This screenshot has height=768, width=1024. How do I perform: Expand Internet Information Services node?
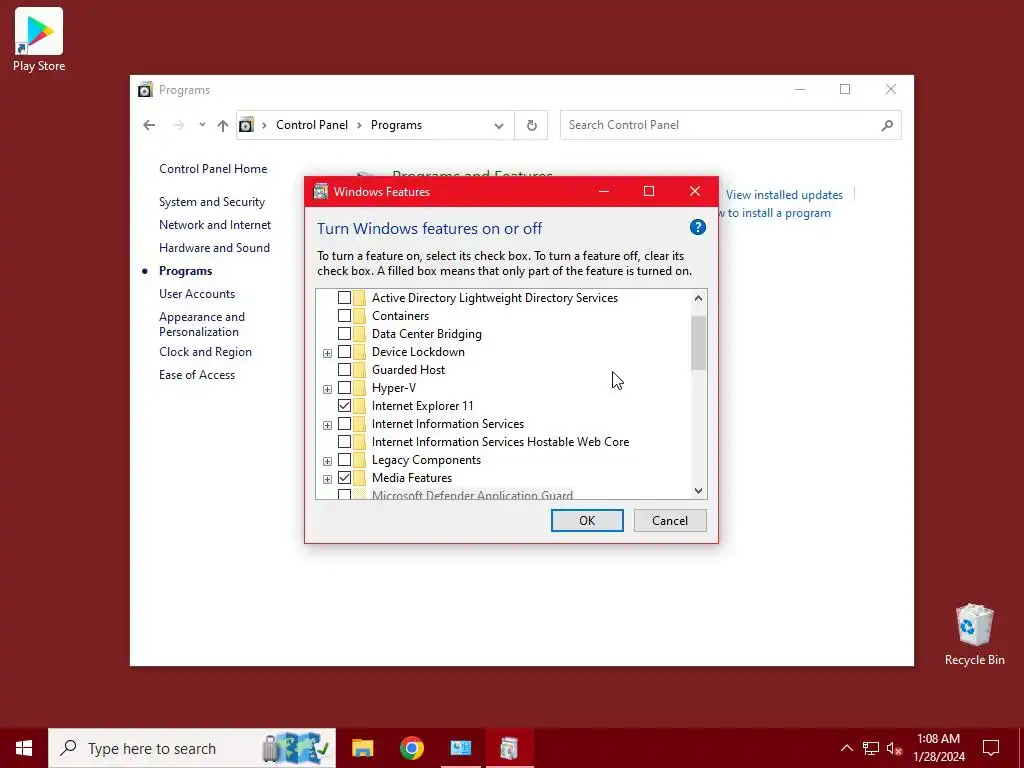click(327, 425)
